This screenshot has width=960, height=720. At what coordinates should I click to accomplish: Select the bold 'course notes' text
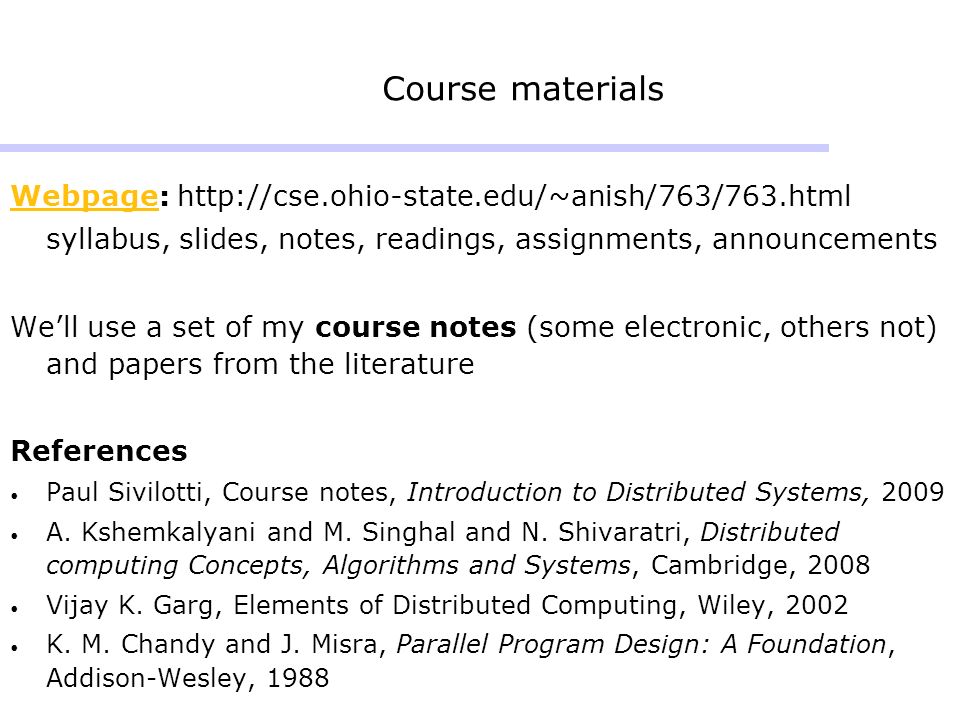point(416,327)
